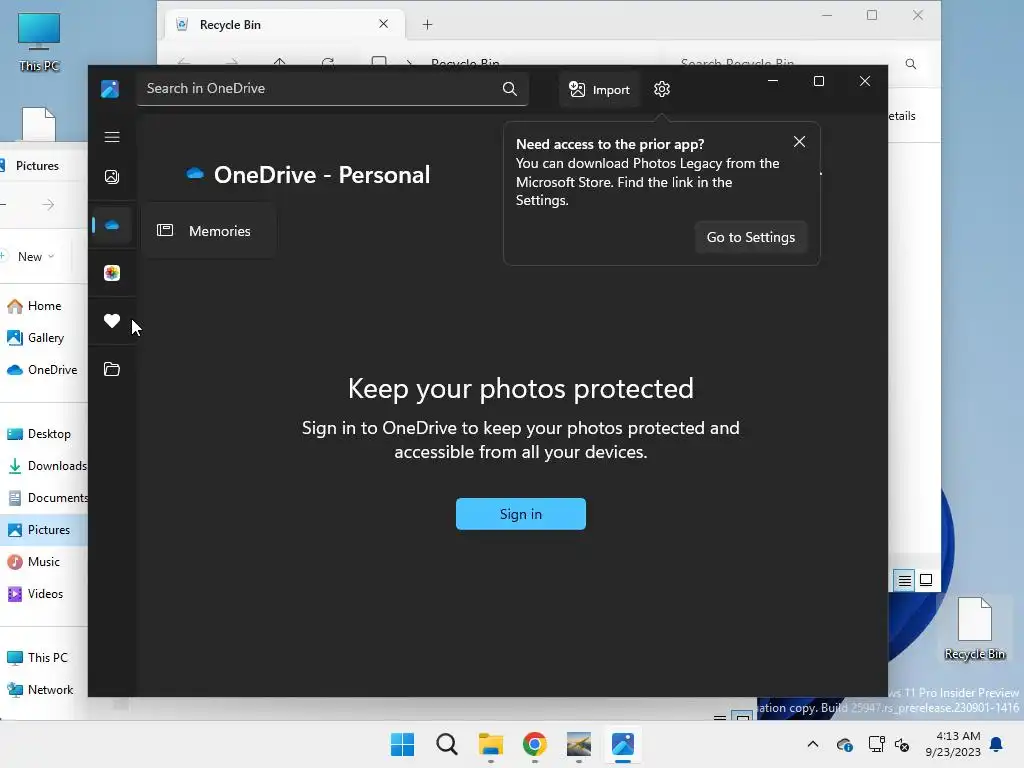Select This PC in Explorer navigation pane
Image resolution: width=1024 pixels, height=768 pixels.
click(x=44, y=658)
